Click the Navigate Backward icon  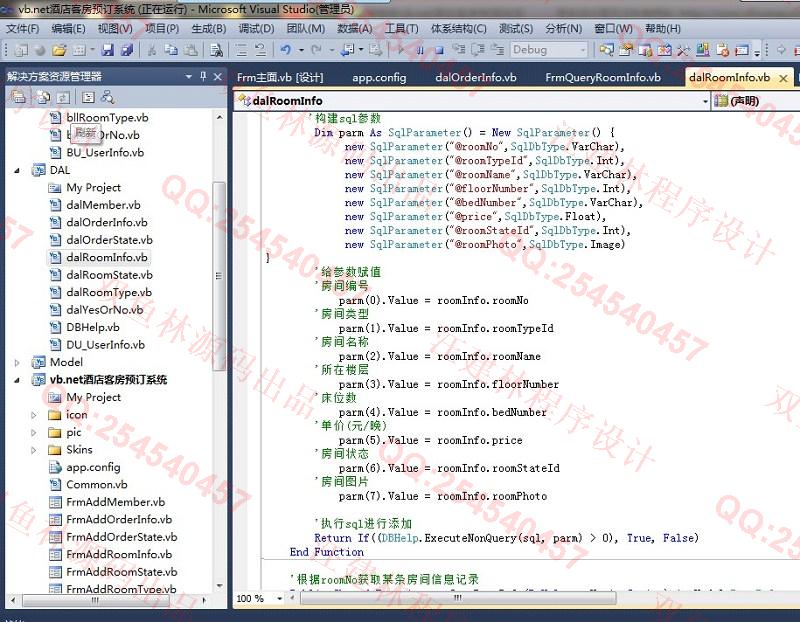[348, 50]
